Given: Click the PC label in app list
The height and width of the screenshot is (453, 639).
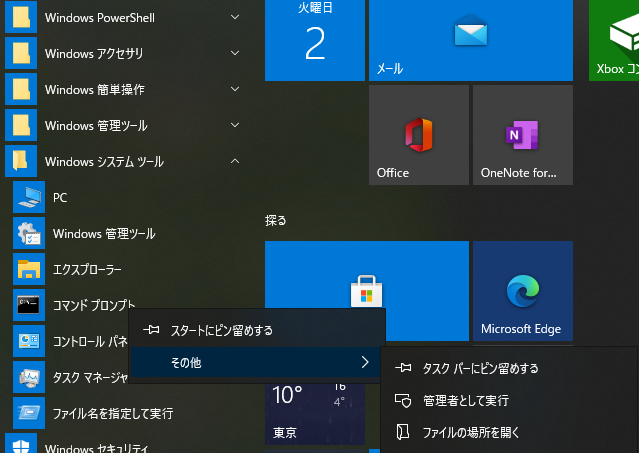Looking at the screenshot, I should (60, 198).
